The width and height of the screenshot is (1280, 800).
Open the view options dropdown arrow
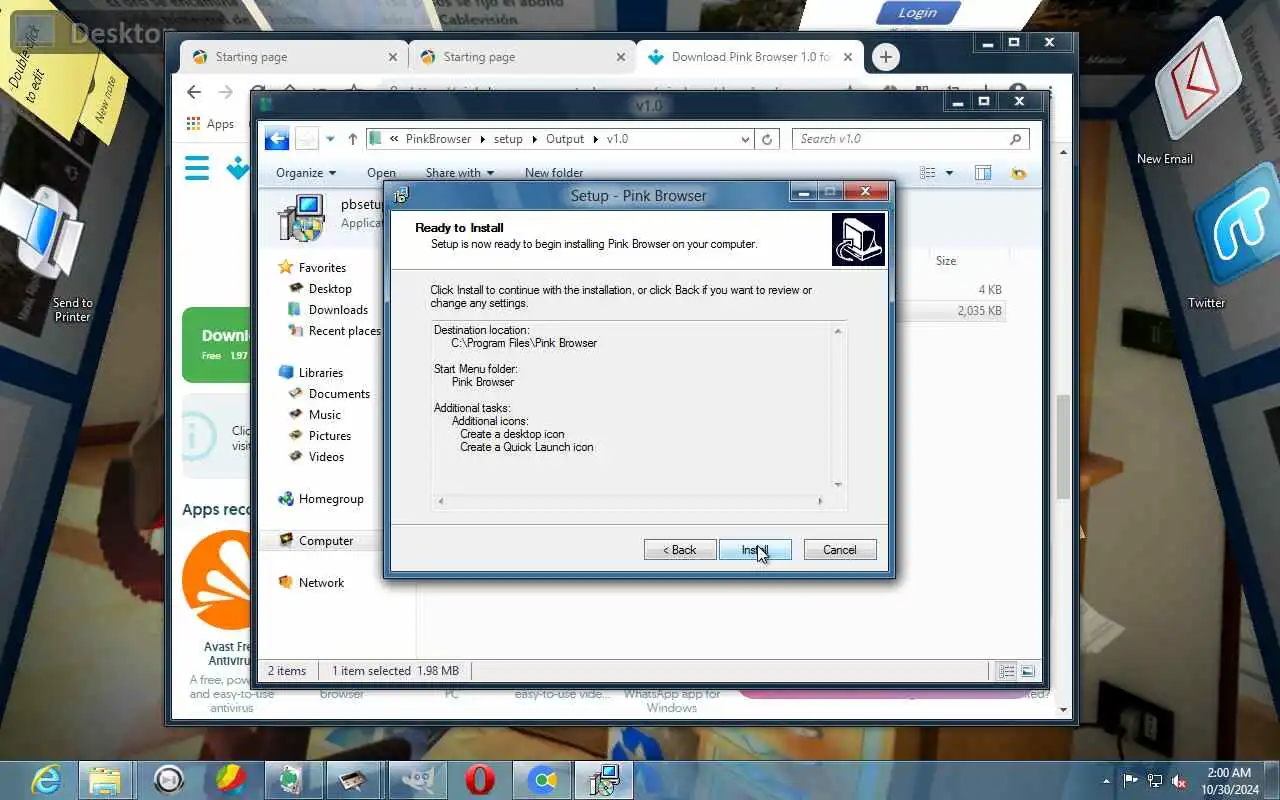pos(949,173)
